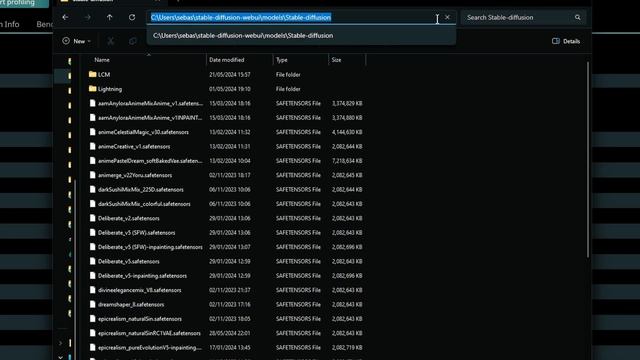
Task: Toggle the Details pane
Action: tap(566, 41)
